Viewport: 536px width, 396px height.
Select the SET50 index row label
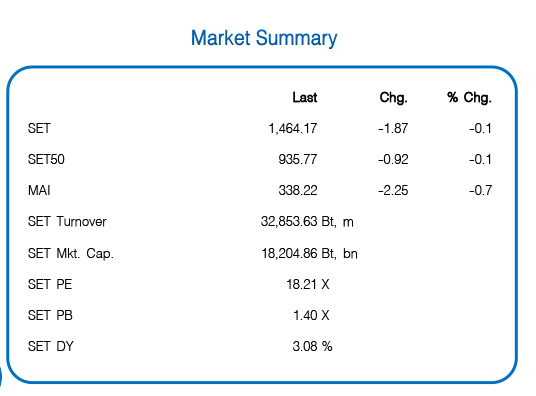pyautogui.click(x=46, y=160)
